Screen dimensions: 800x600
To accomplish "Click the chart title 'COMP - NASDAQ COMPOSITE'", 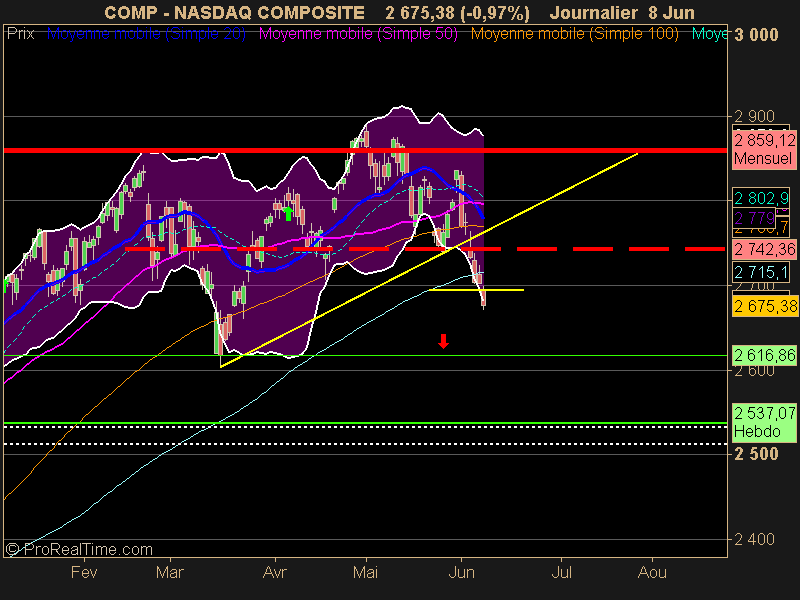I will tap(234, 12).
